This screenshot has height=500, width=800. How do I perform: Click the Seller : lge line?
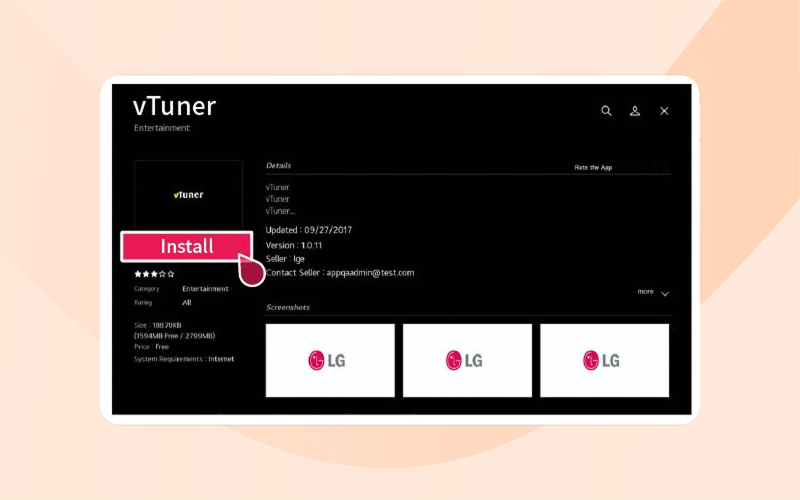coord(285,259)
